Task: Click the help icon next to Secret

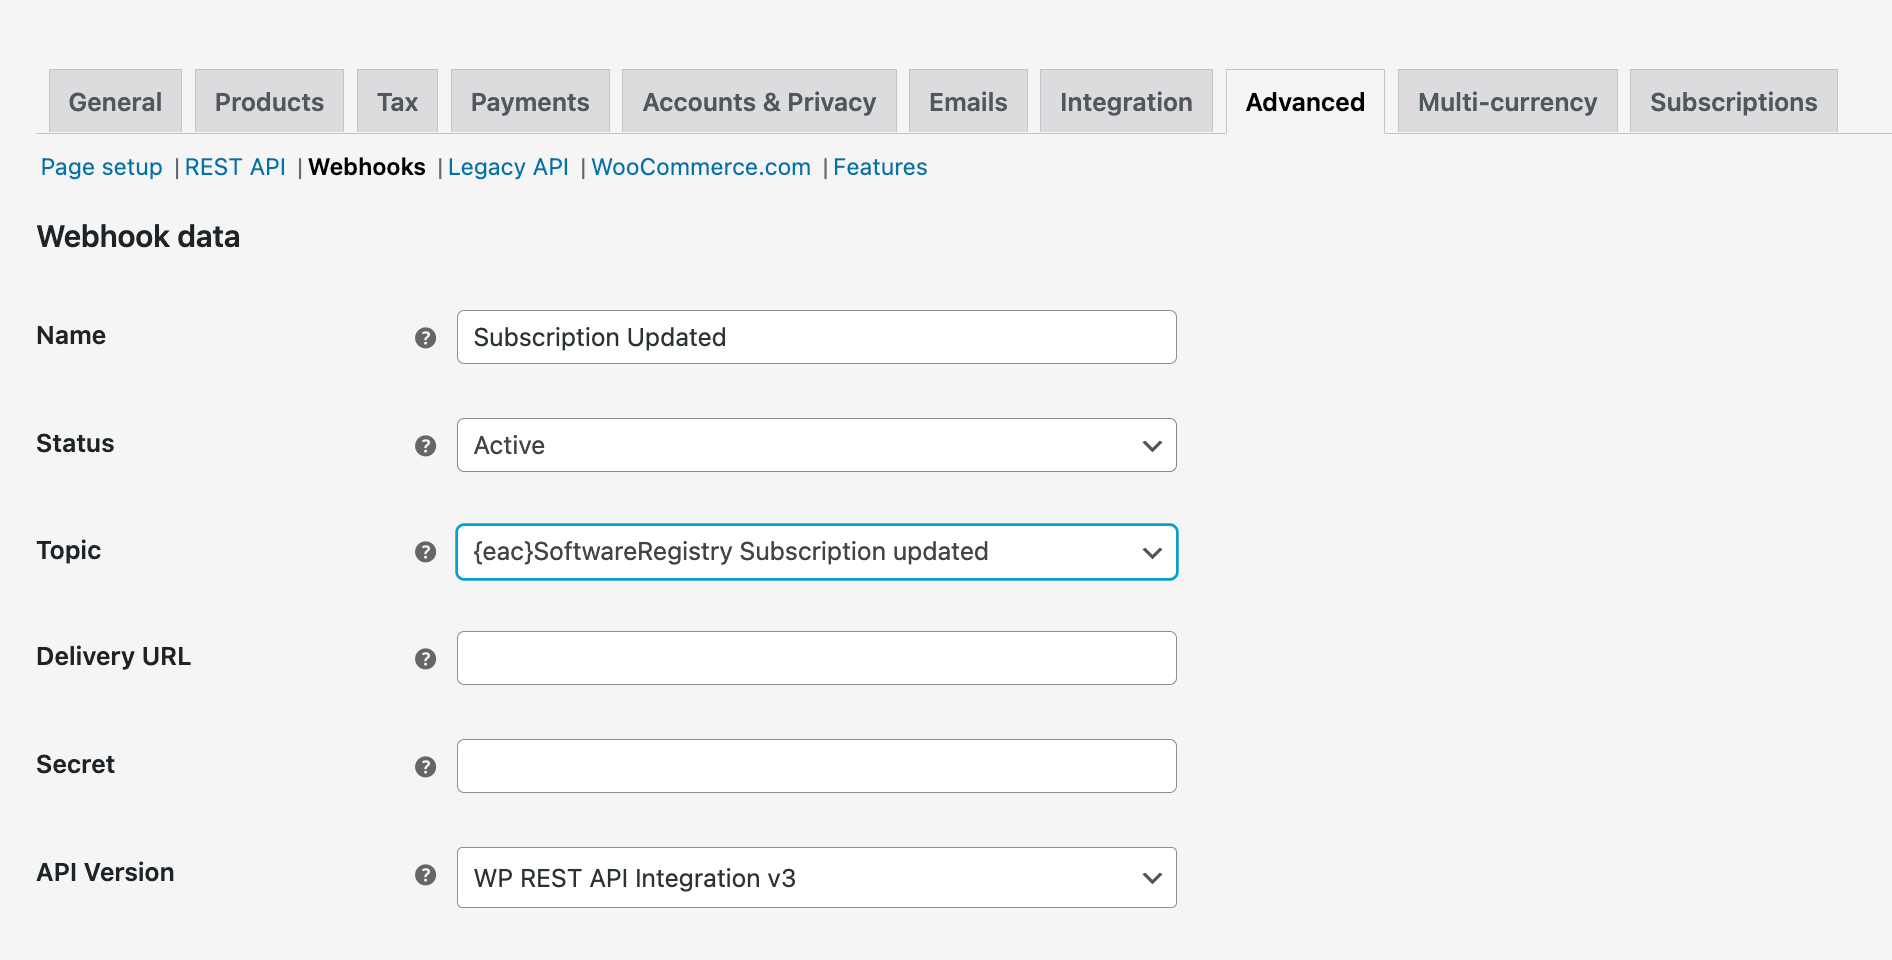Action: (x=425, y=767)
